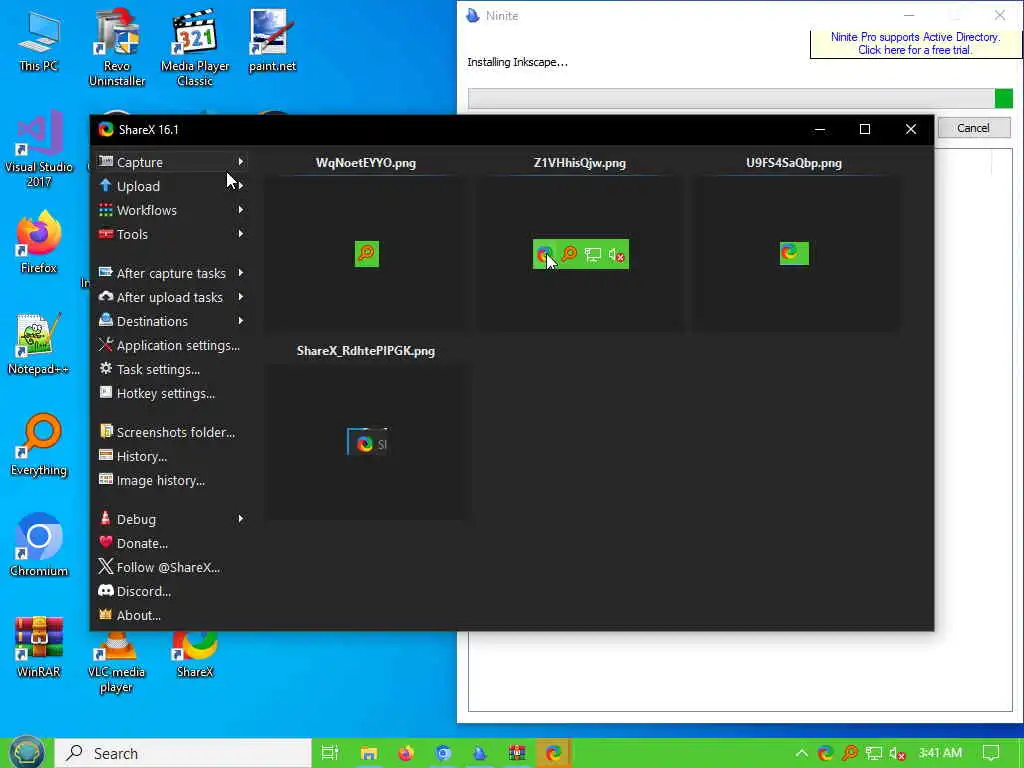Screen dimensions: 1024x768
Task: Open WinRAR desktop icon
Action: (39, 647)
